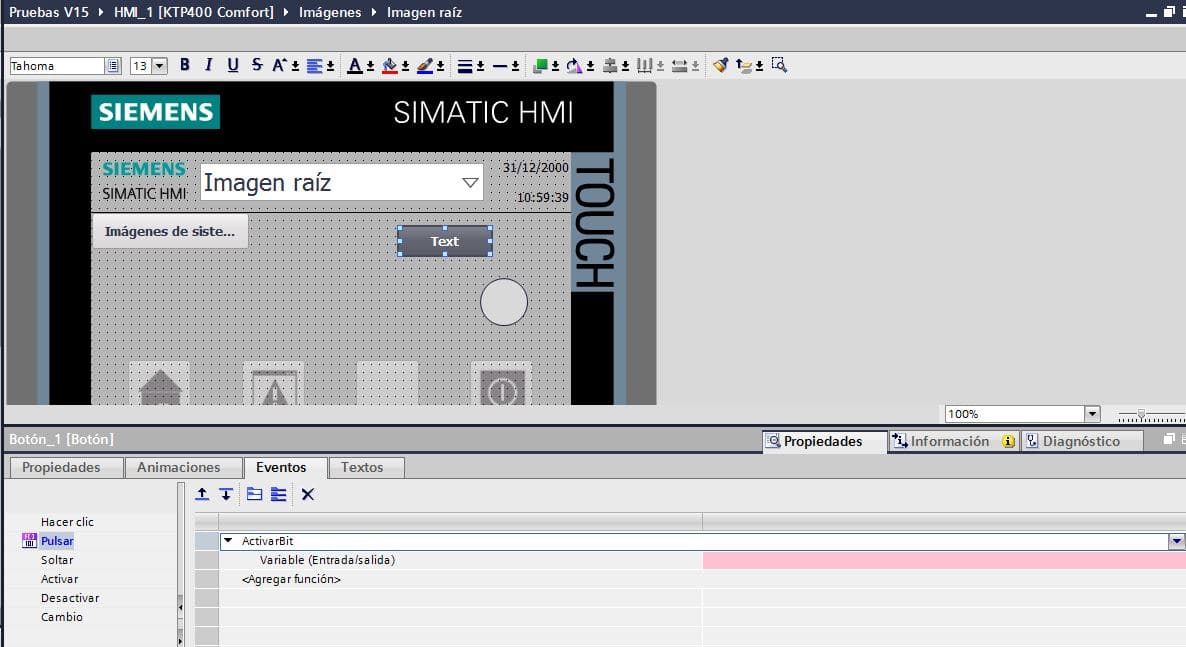Click <Agregar función> to add function

pyautogui.click(x=291, y=579)
